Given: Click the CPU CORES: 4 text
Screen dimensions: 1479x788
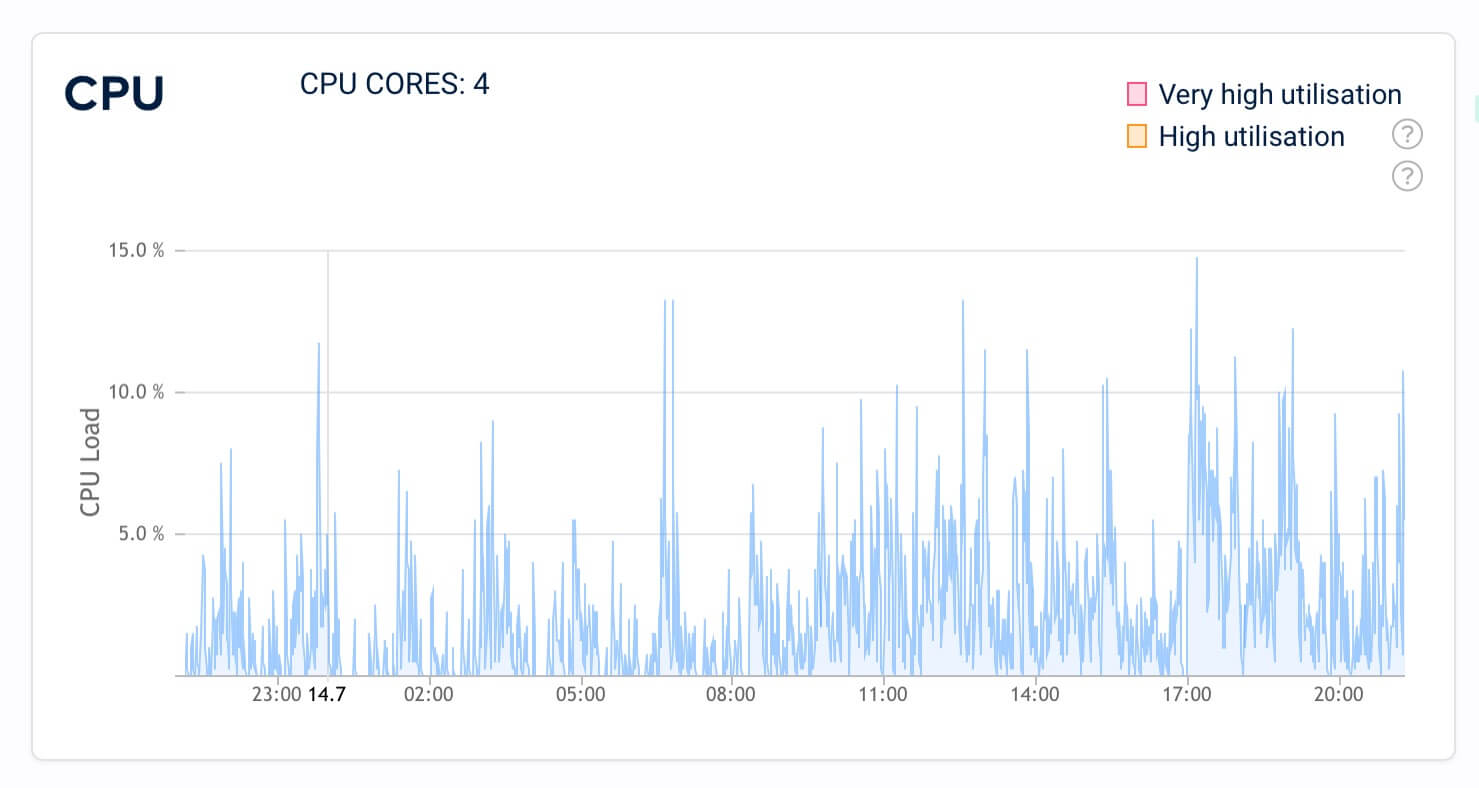Looking at the screenshot, I should point(394,84).
